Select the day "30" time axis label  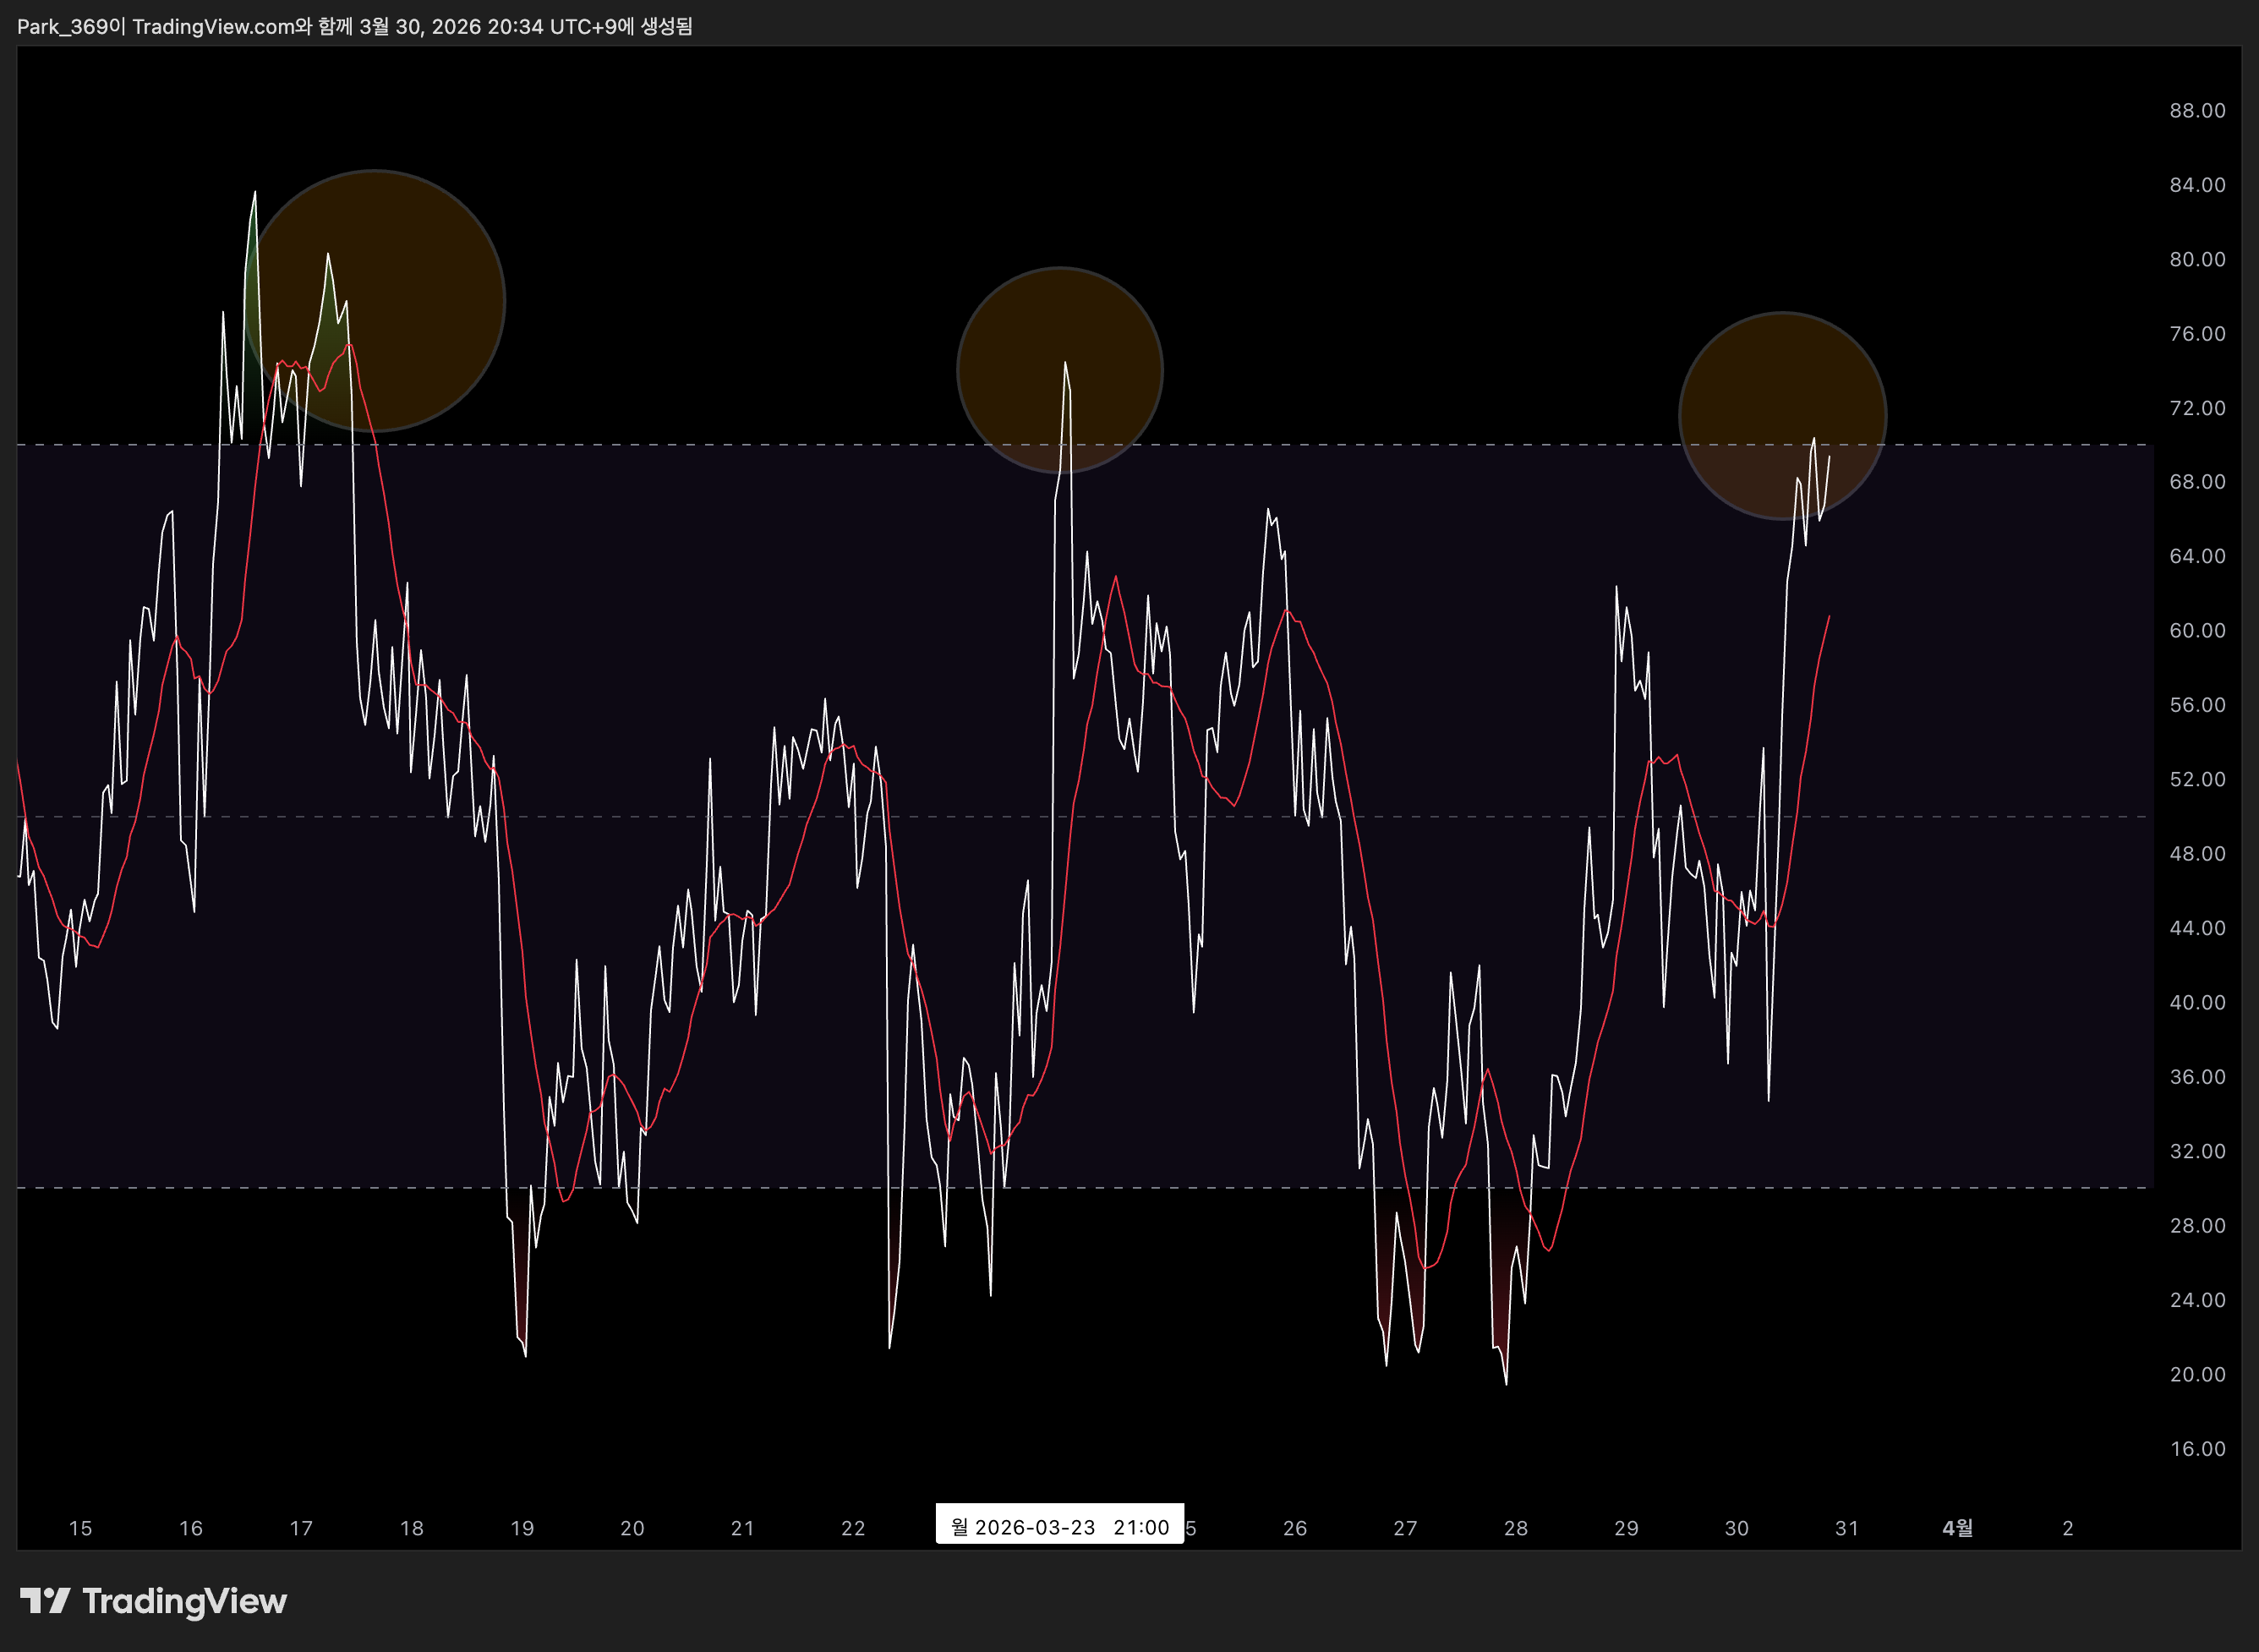pyautogui.click(x=1737, y=1528)
